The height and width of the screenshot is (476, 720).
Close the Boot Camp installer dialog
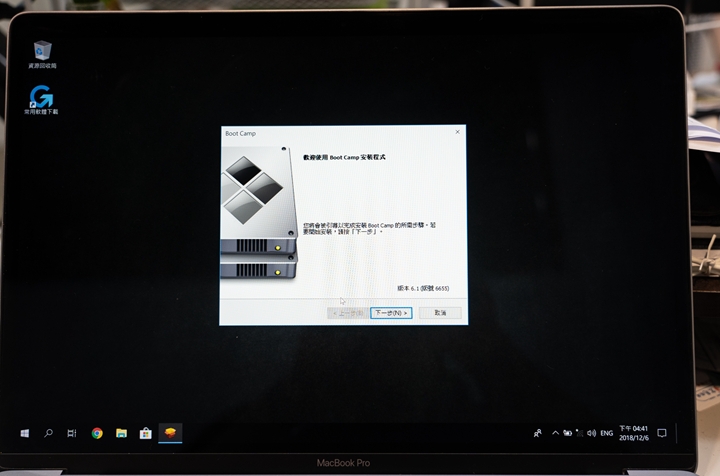pyautogui.click(x=457, y=132)
